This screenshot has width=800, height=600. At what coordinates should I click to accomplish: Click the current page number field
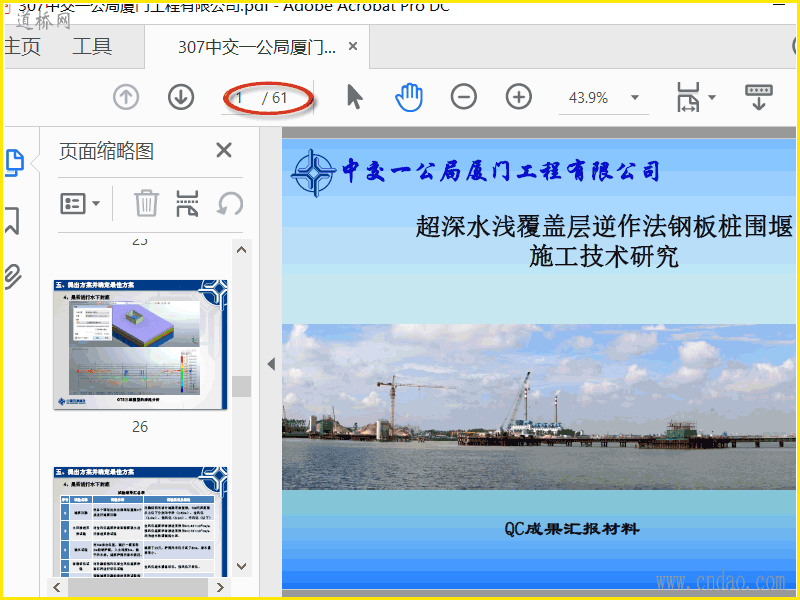pos(240,97)
